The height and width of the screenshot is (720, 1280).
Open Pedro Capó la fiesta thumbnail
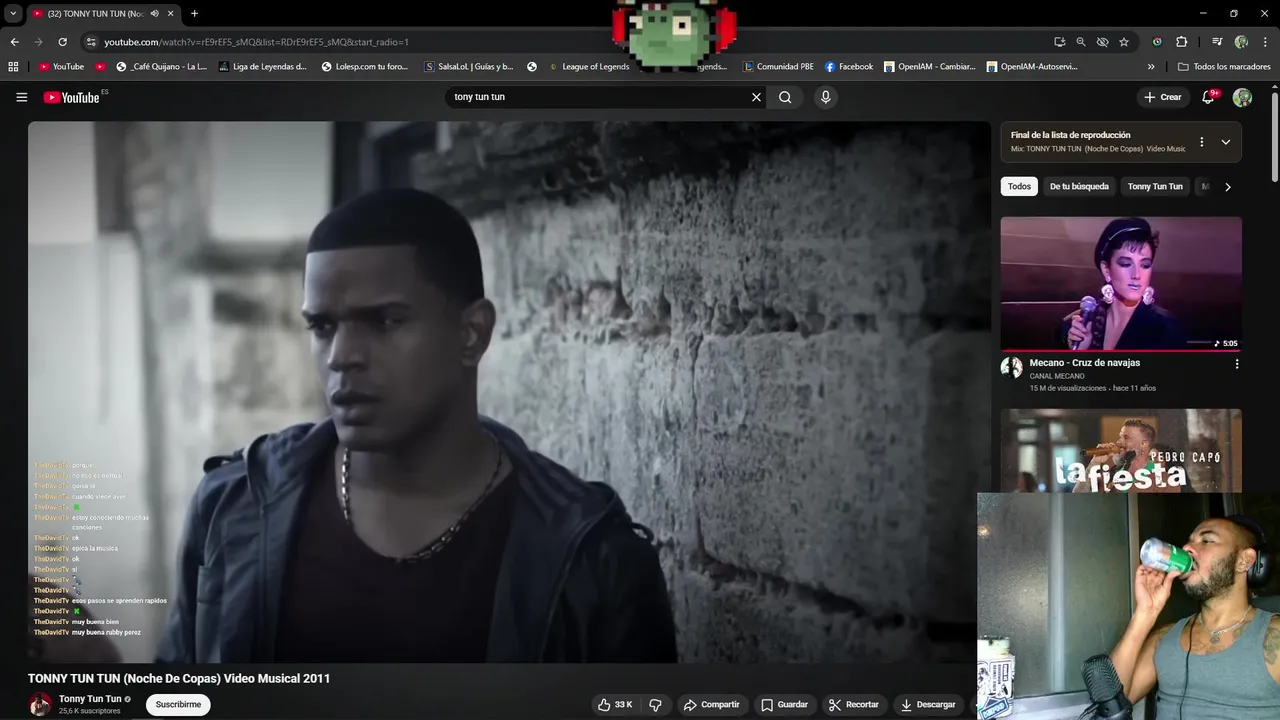pyautogui.click(x=1121, y=450)
